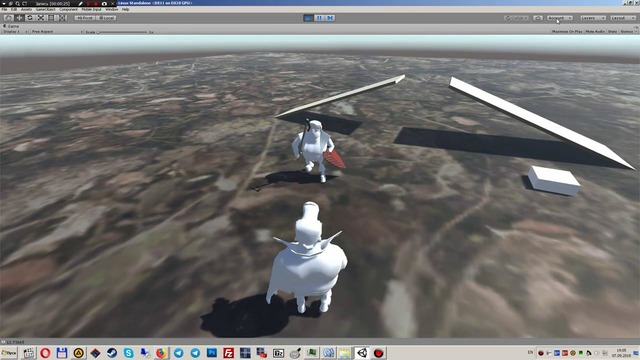Open Firefox from the taskbar
This screenshot has height=360, width=640.
point(162,353)
